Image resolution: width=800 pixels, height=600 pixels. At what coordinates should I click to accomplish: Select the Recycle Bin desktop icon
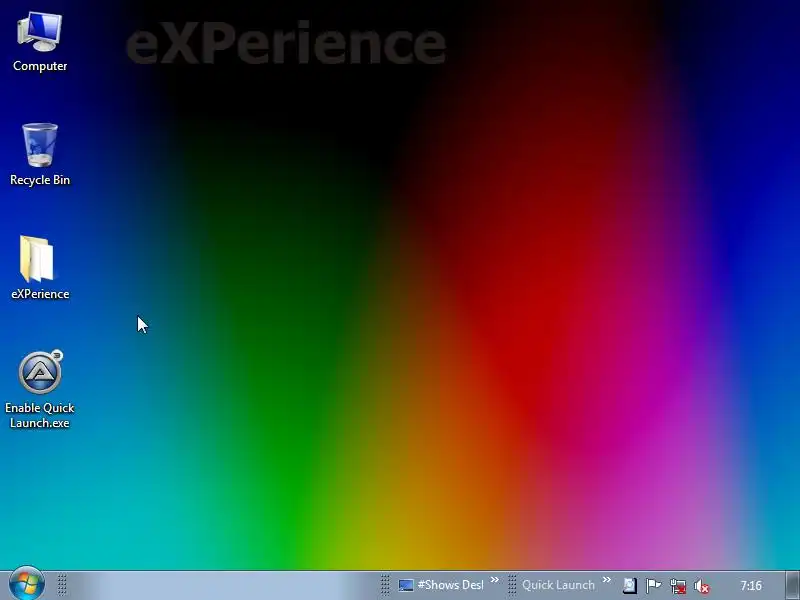click(x=40, y=155)
